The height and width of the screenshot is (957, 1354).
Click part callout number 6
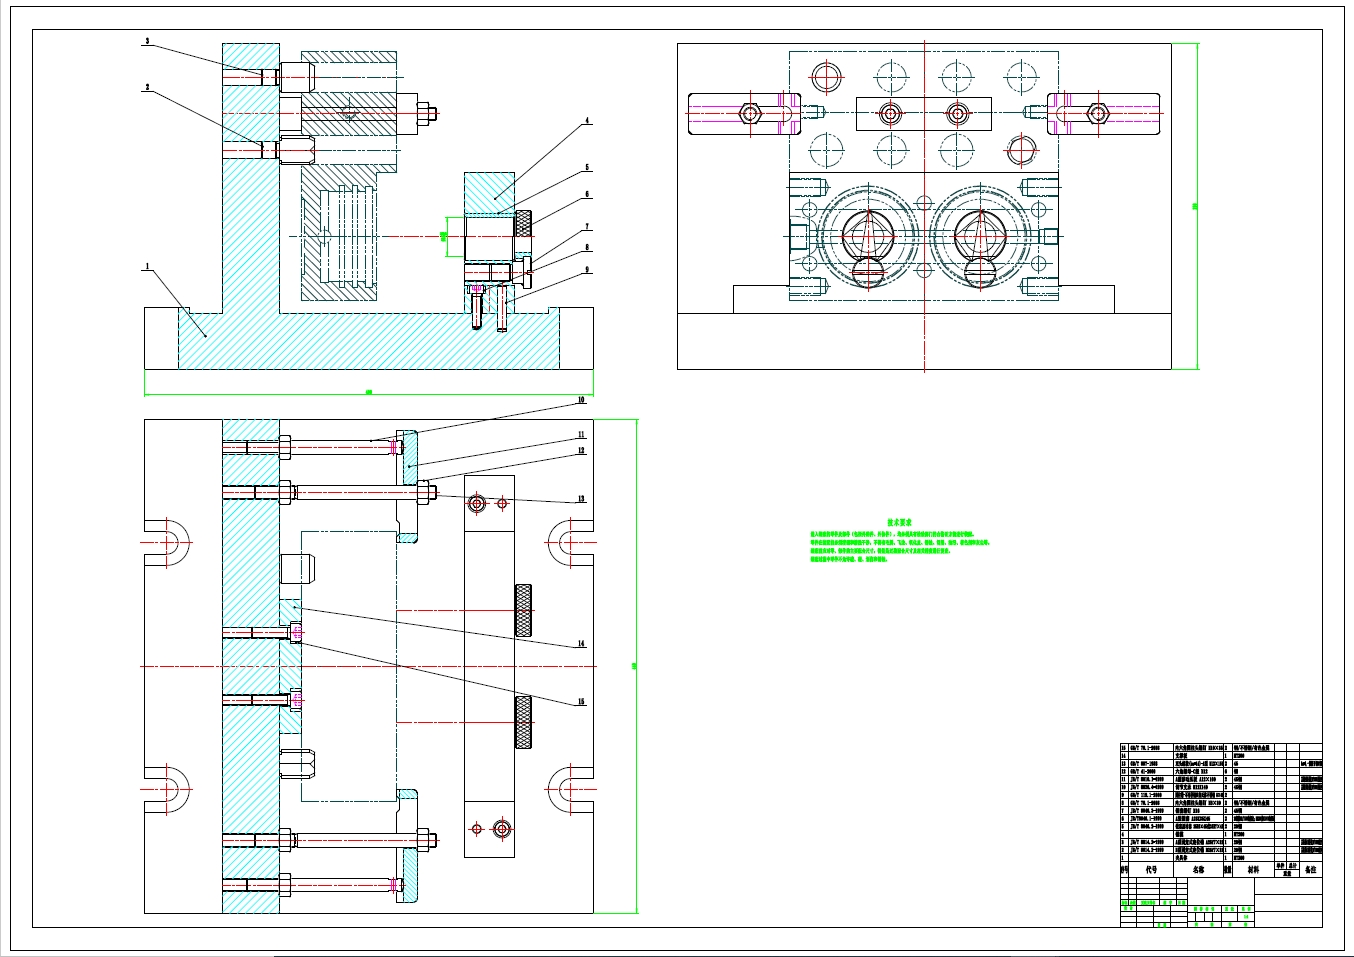pyautogui.click(x=587, y=194)
